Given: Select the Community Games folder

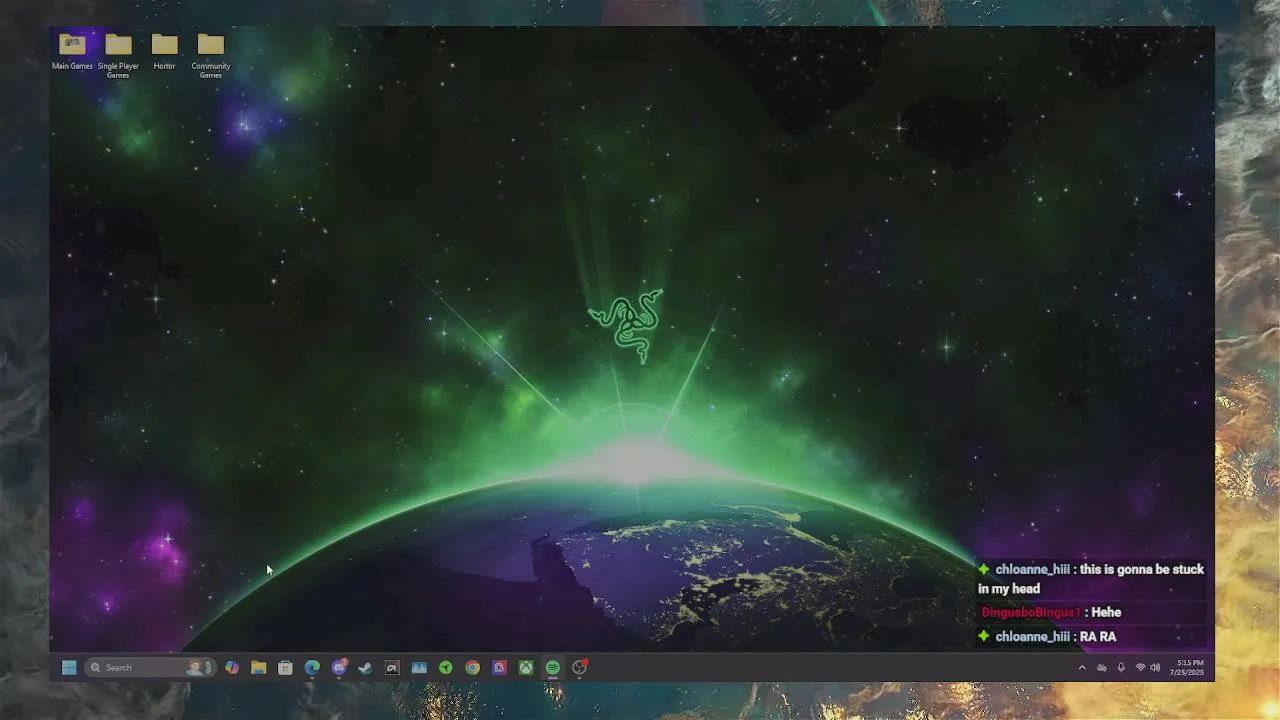Looking at the screenshot, I should point(210,56).
